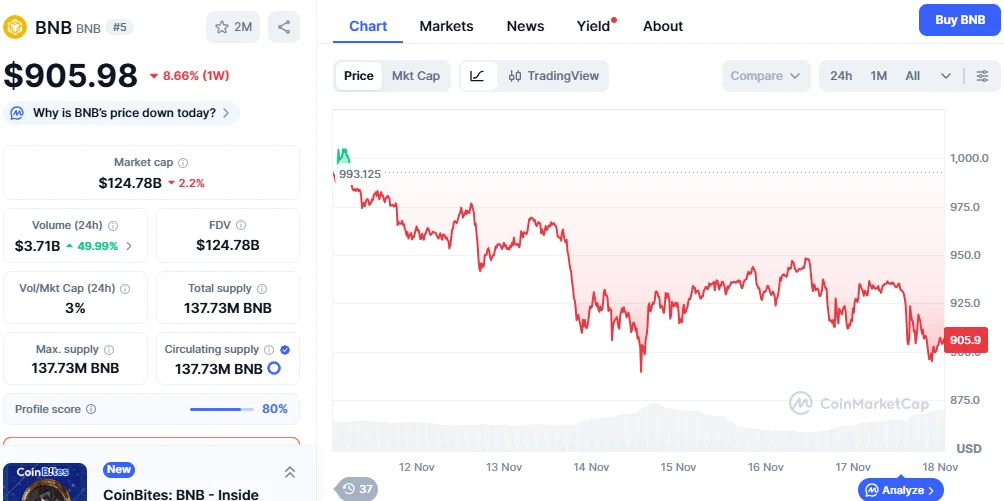Switch chart to Mkt Cap view
Viewport: 1004px width, 501px height.
click(x=415, y=76)
